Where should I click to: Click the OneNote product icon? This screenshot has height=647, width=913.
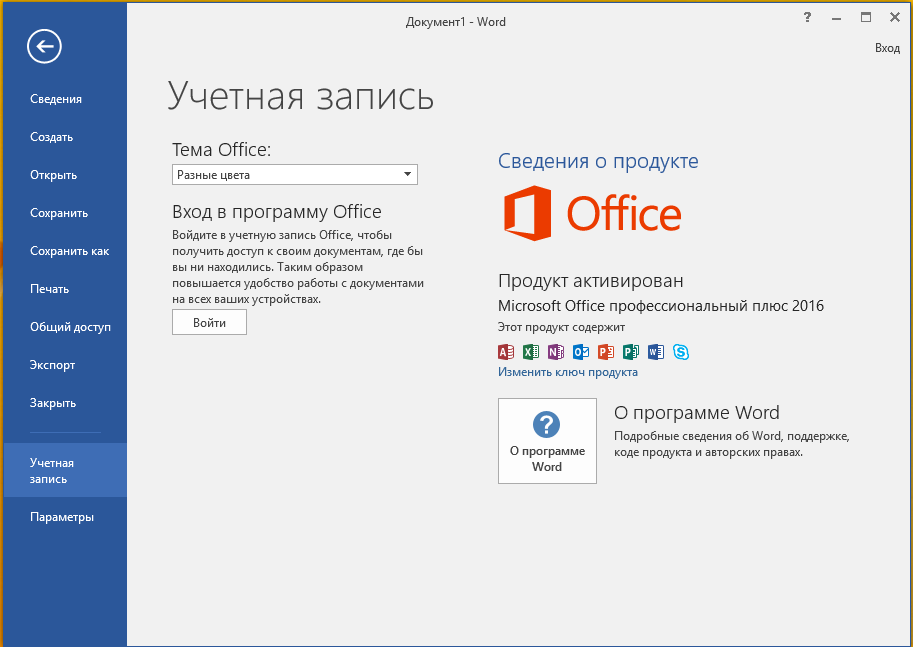tap(556, 352)
